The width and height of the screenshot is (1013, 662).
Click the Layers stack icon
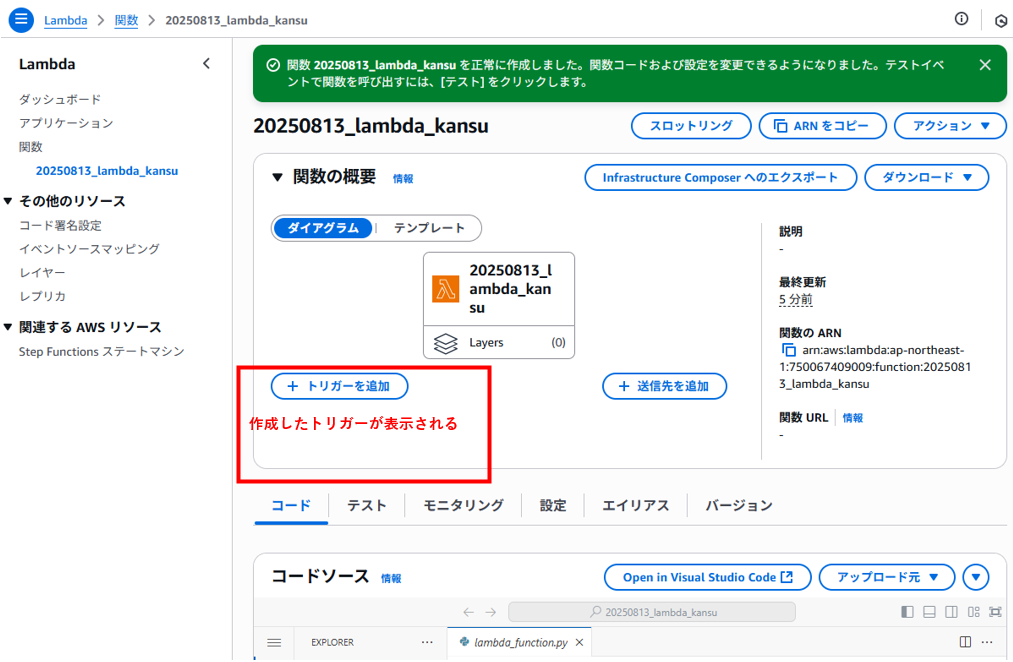click(x=446, y=343)
